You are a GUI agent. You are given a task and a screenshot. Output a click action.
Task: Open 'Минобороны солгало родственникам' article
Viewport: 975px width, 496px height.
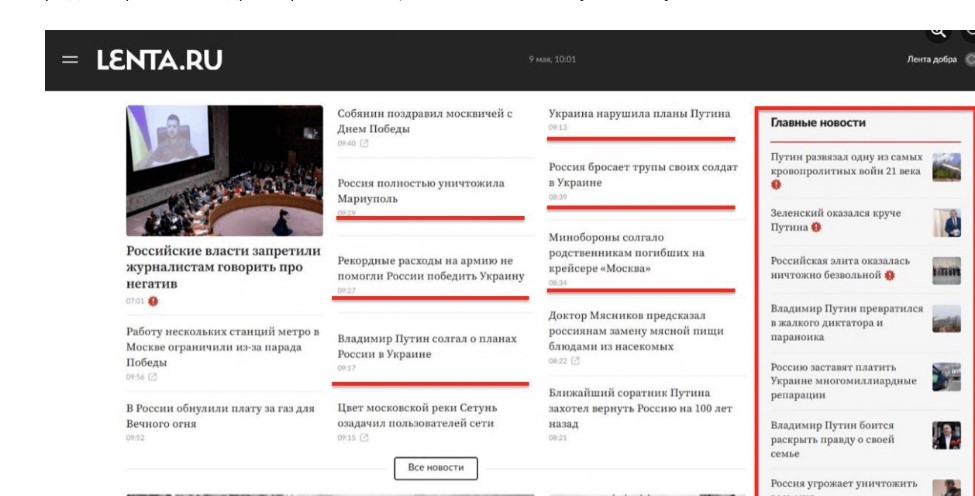coord(626,253)
